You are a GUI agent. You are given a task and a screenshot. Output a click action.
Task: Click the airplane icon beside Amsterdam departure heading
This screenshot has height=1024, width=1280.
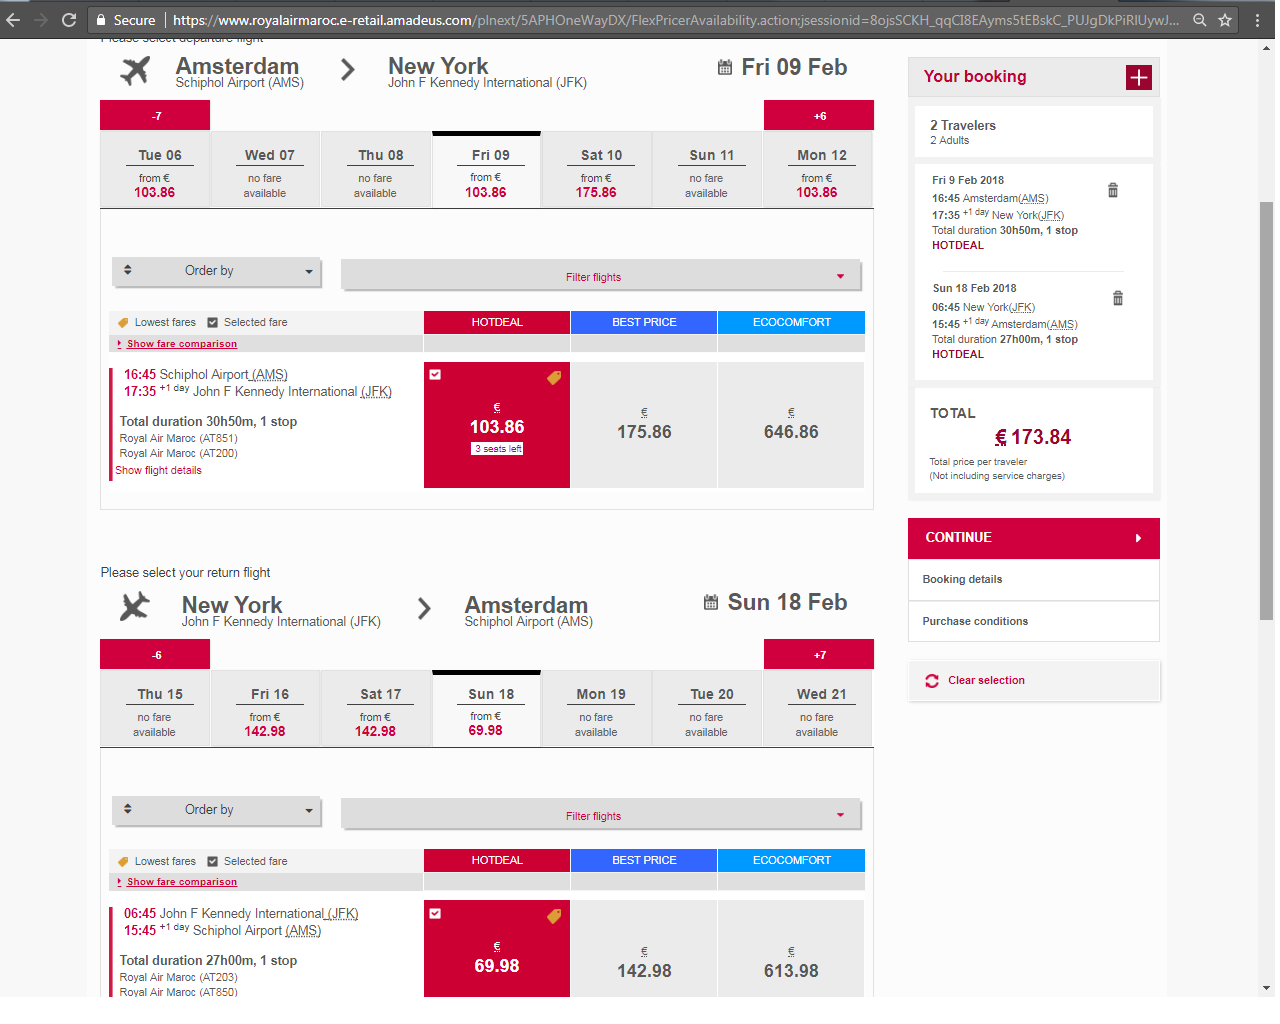coord(135,70)
